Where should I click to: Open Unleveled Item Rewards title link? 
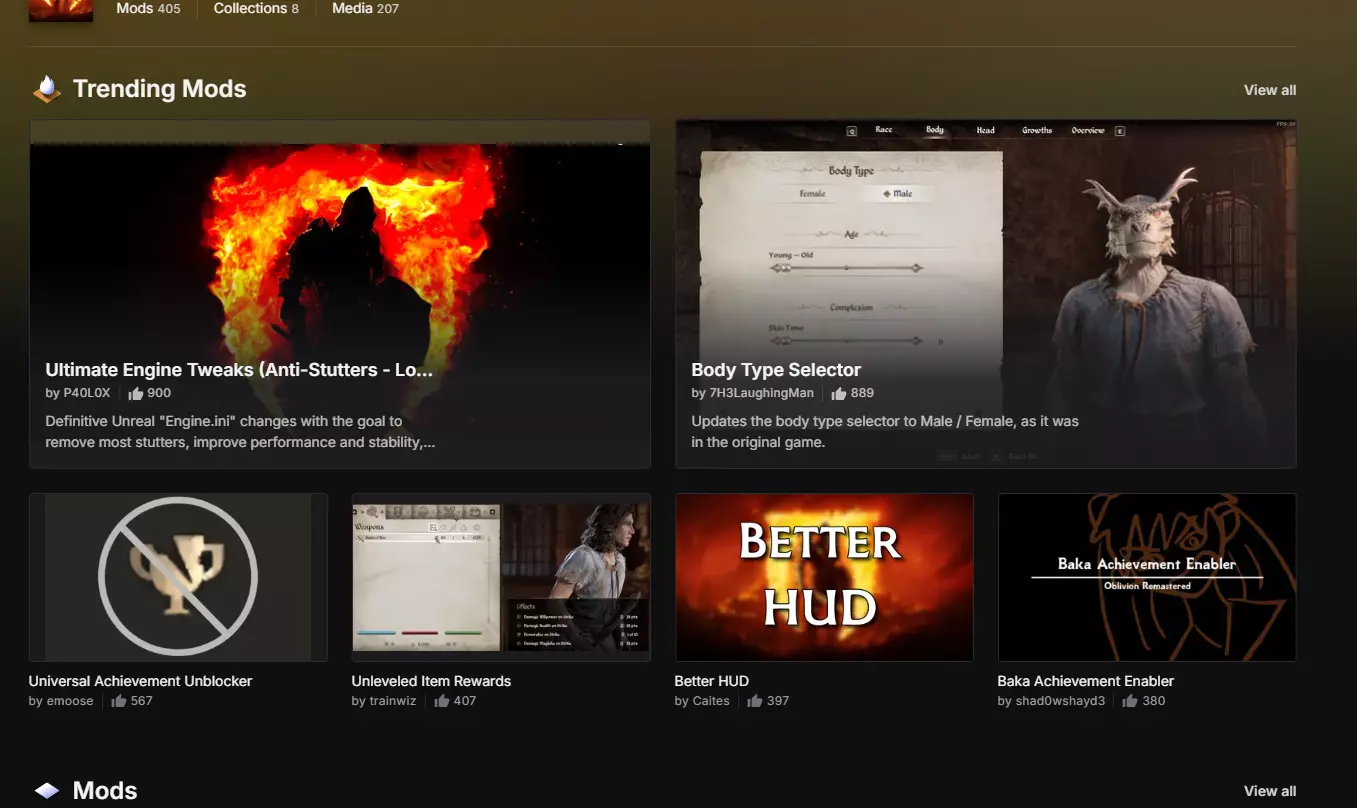point(431,681)
